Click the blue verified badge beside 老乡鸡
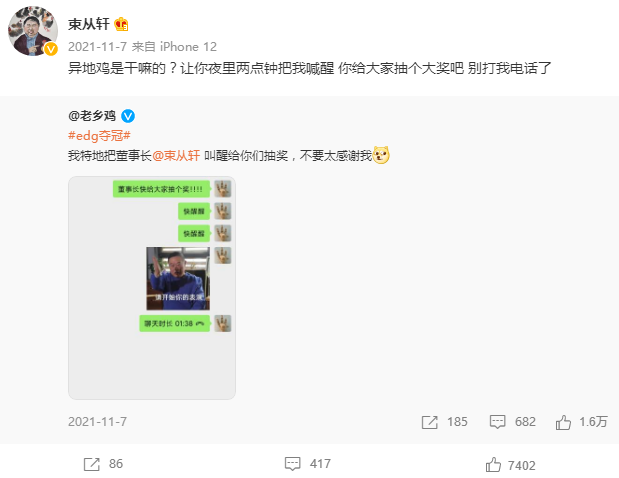 [128, 116]
